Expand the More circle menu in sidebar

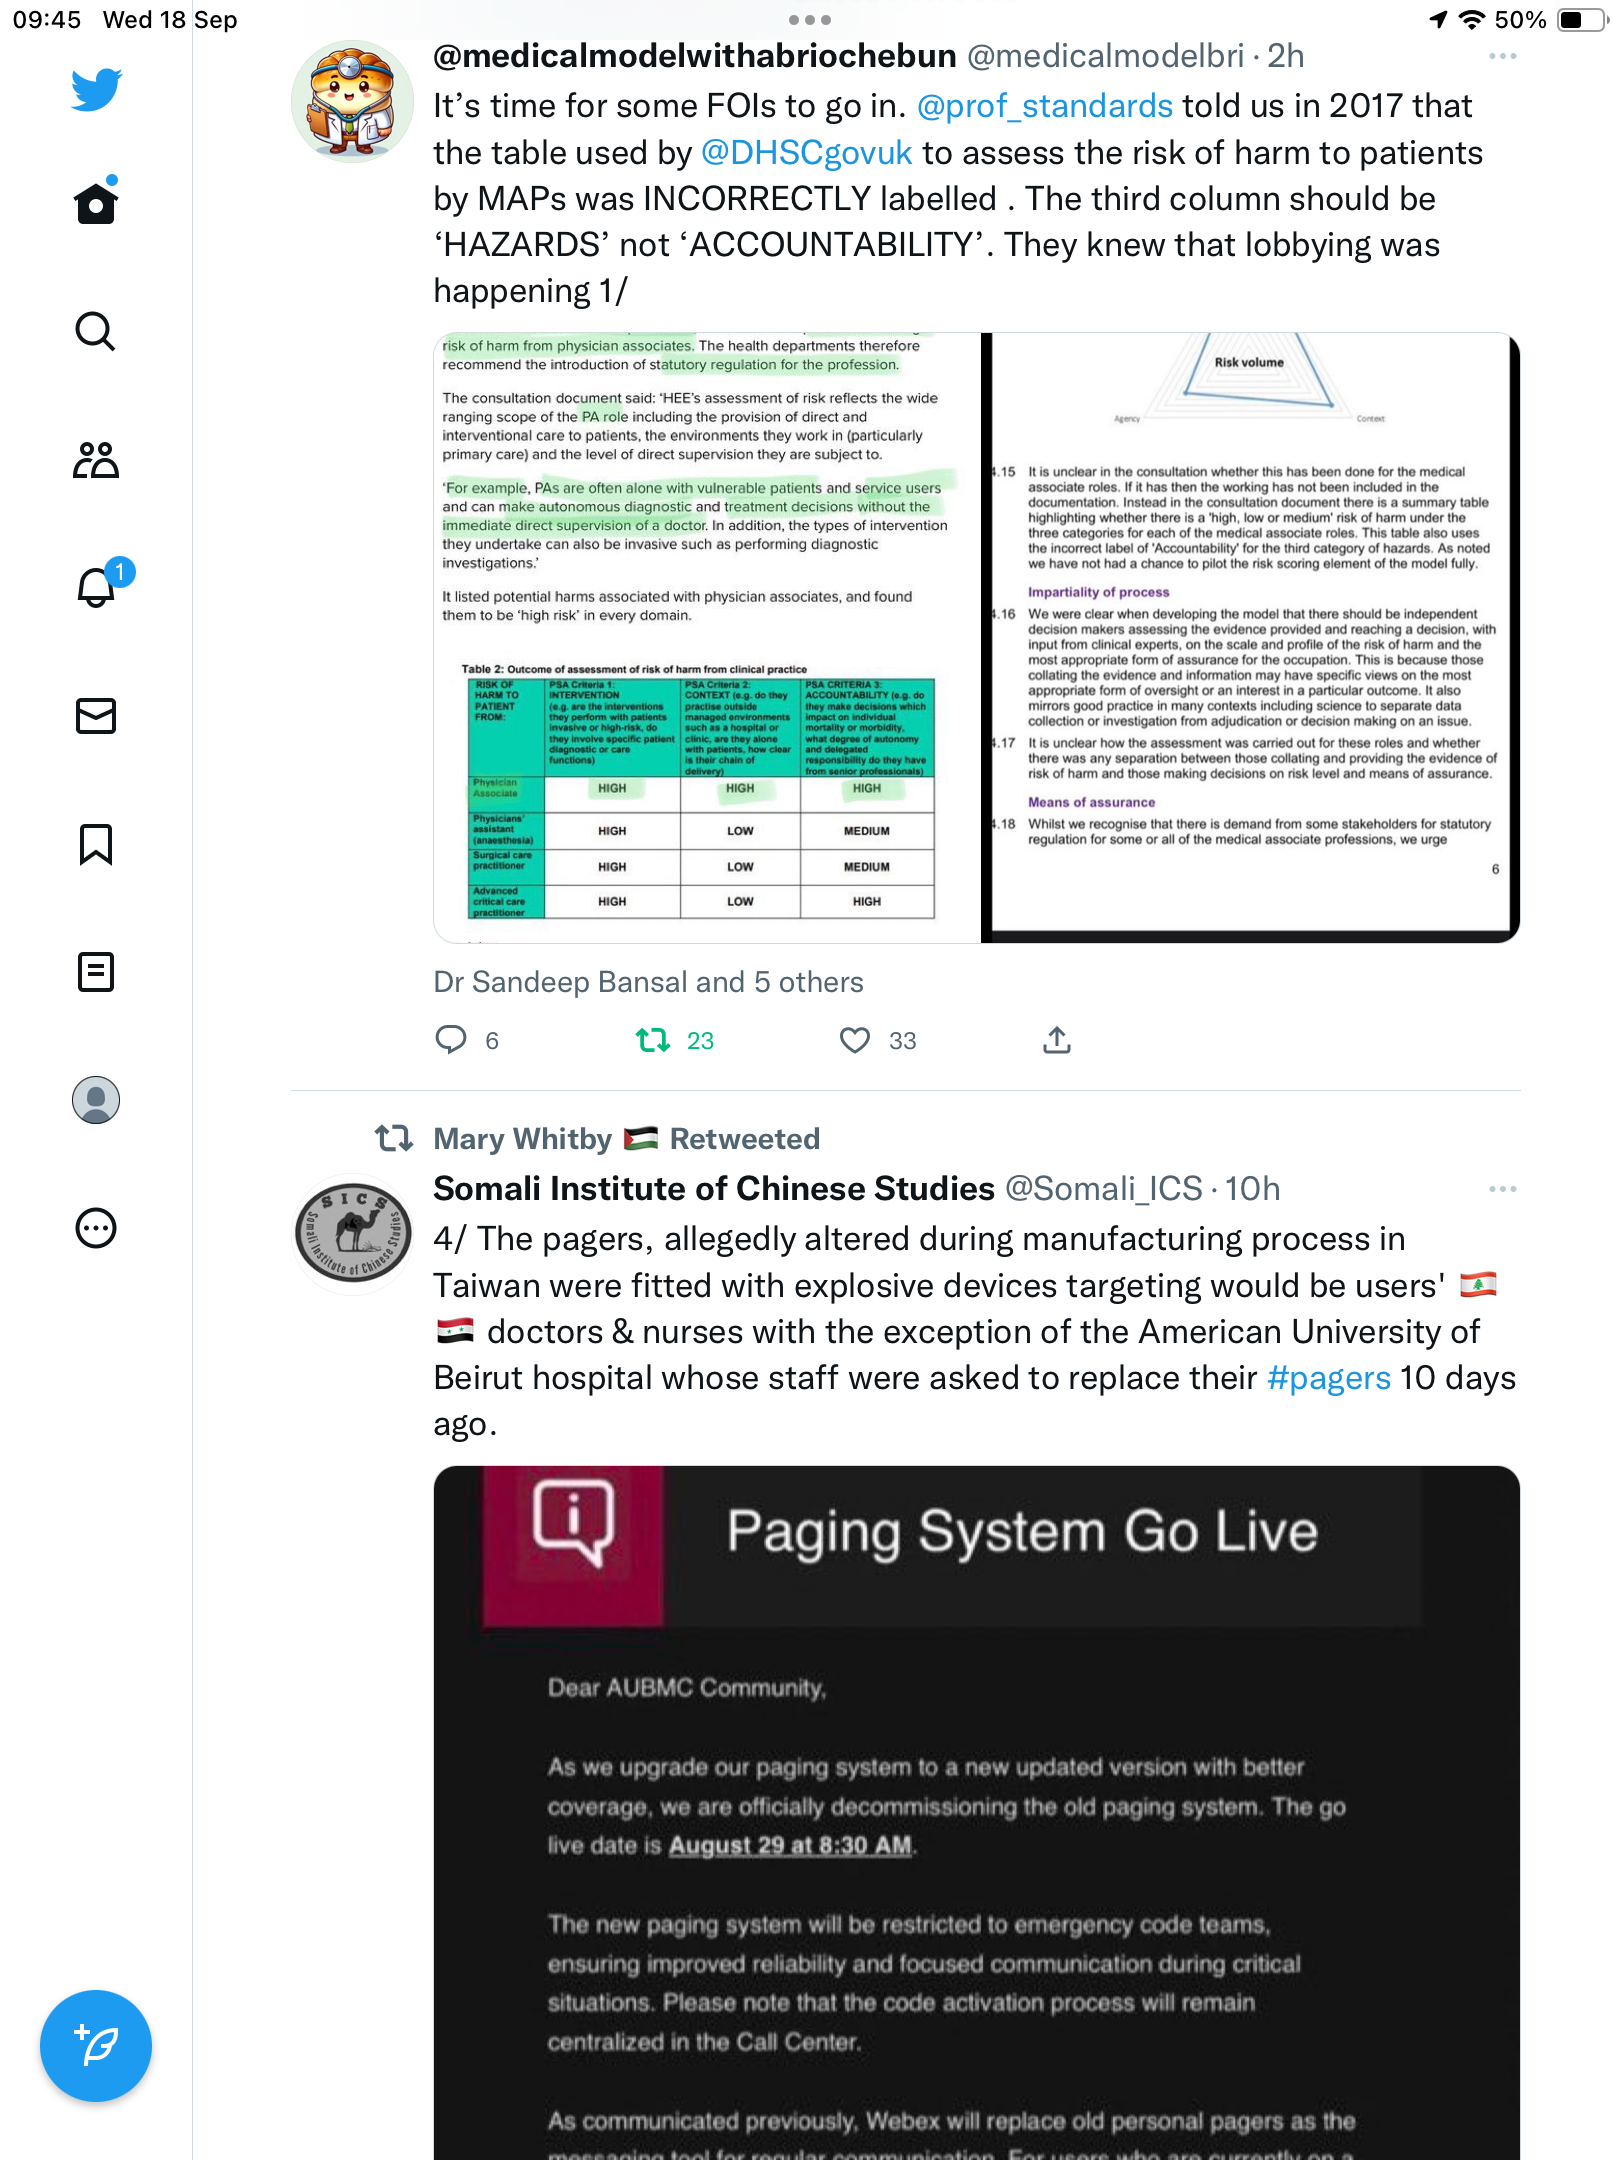tap(96, 1228)
